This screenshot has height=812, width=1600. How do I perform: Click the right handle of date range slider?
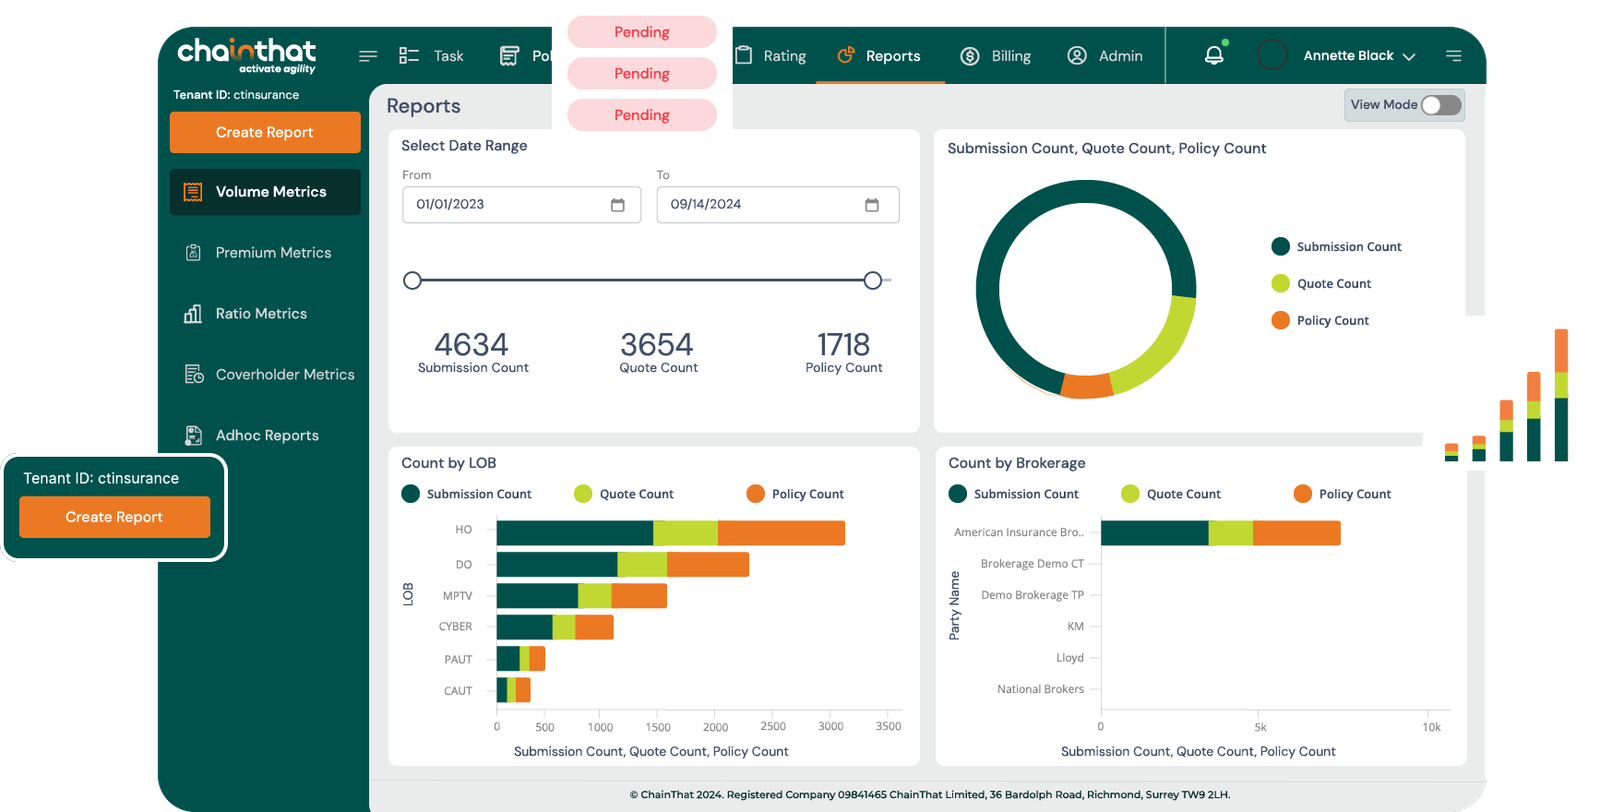[873, 281]
